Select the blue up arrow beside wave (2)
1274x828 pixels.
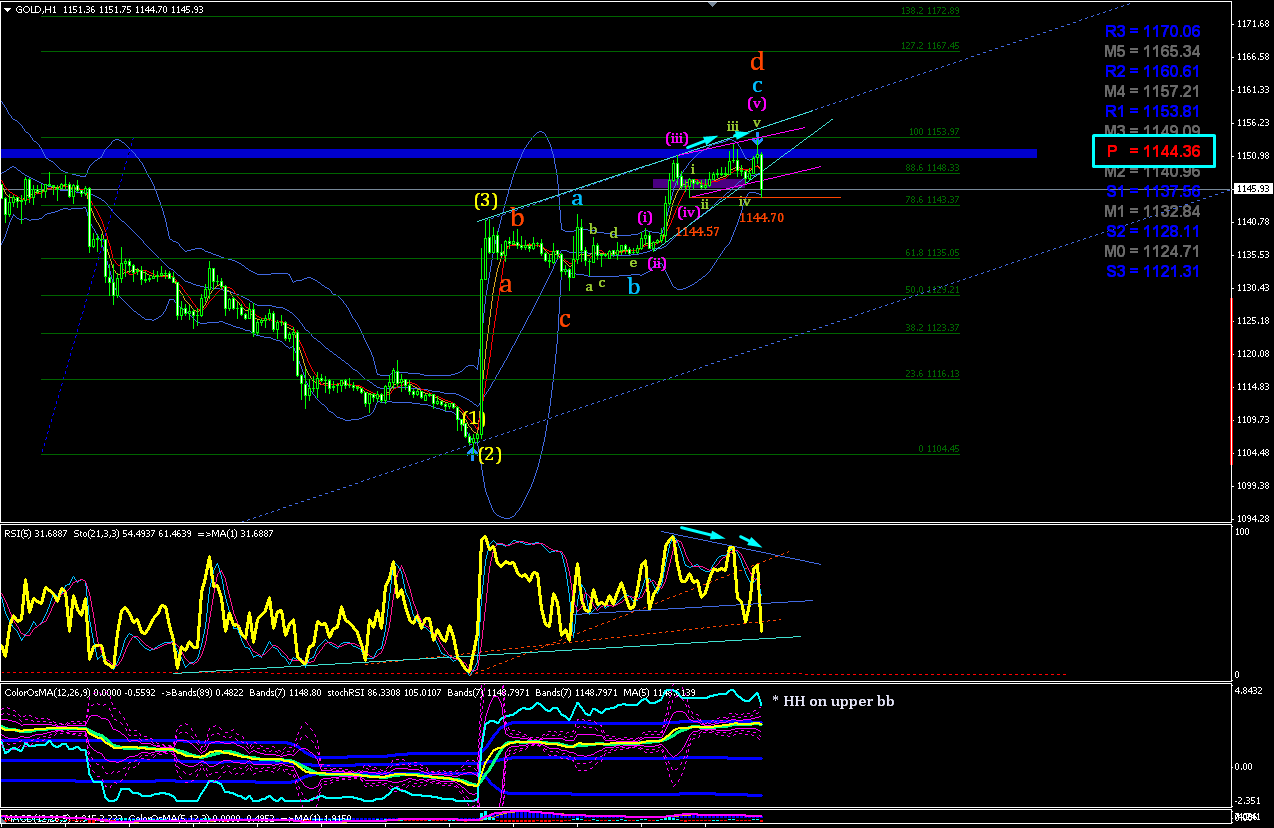472,453
